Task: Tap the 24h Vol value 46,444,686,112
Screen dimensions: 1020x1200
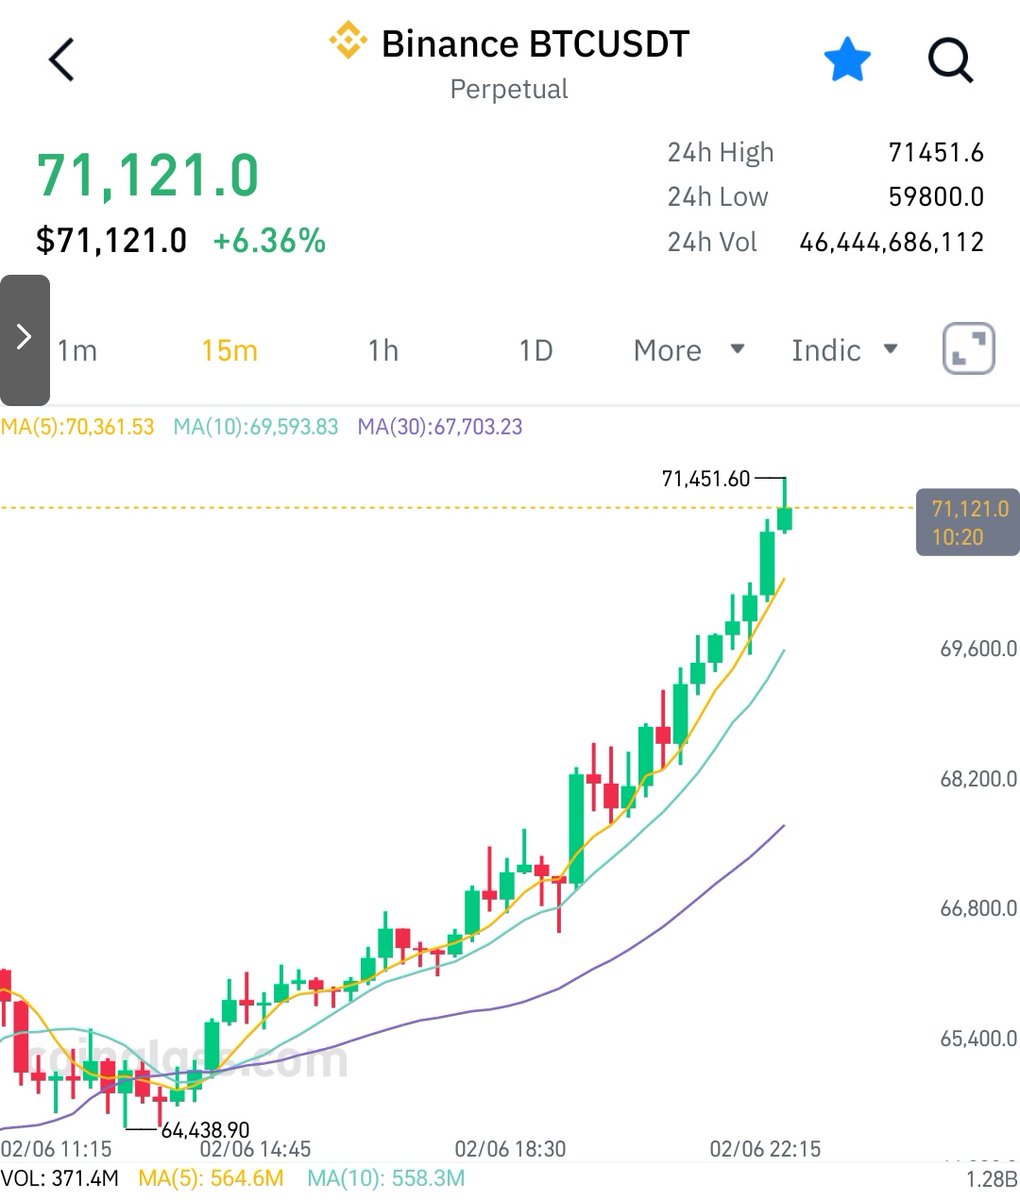Action: 892,242
